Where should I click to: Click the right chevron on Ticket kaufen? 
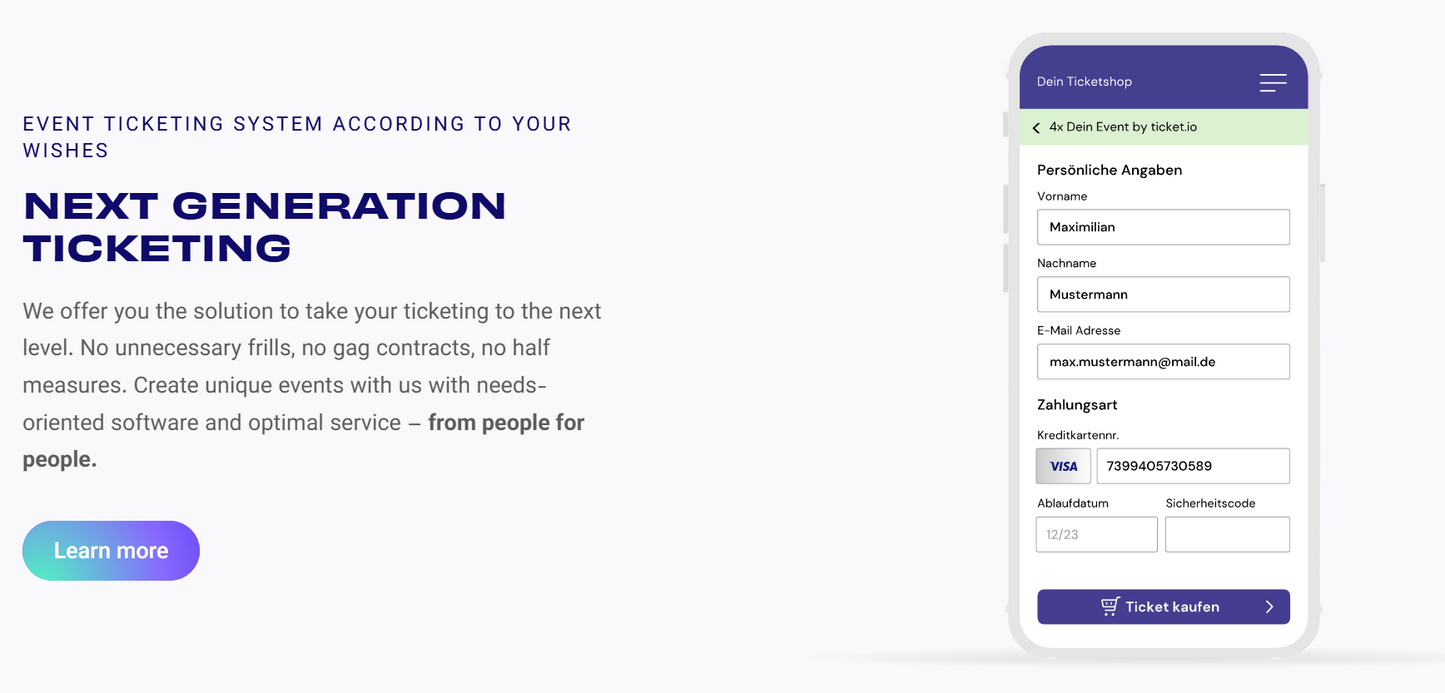point(1269,607)
